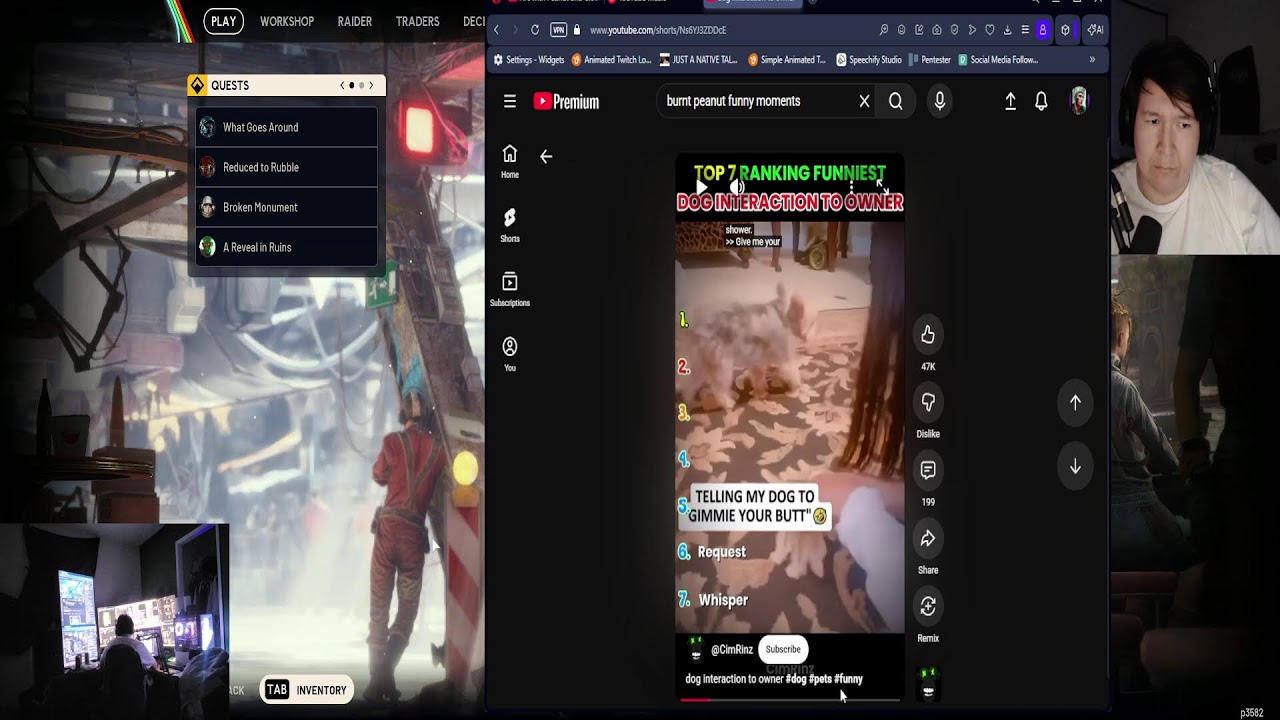Screen dimensions: 1280x720
Task: Open the #pets hashtag link
Action: tap(820, 679)
